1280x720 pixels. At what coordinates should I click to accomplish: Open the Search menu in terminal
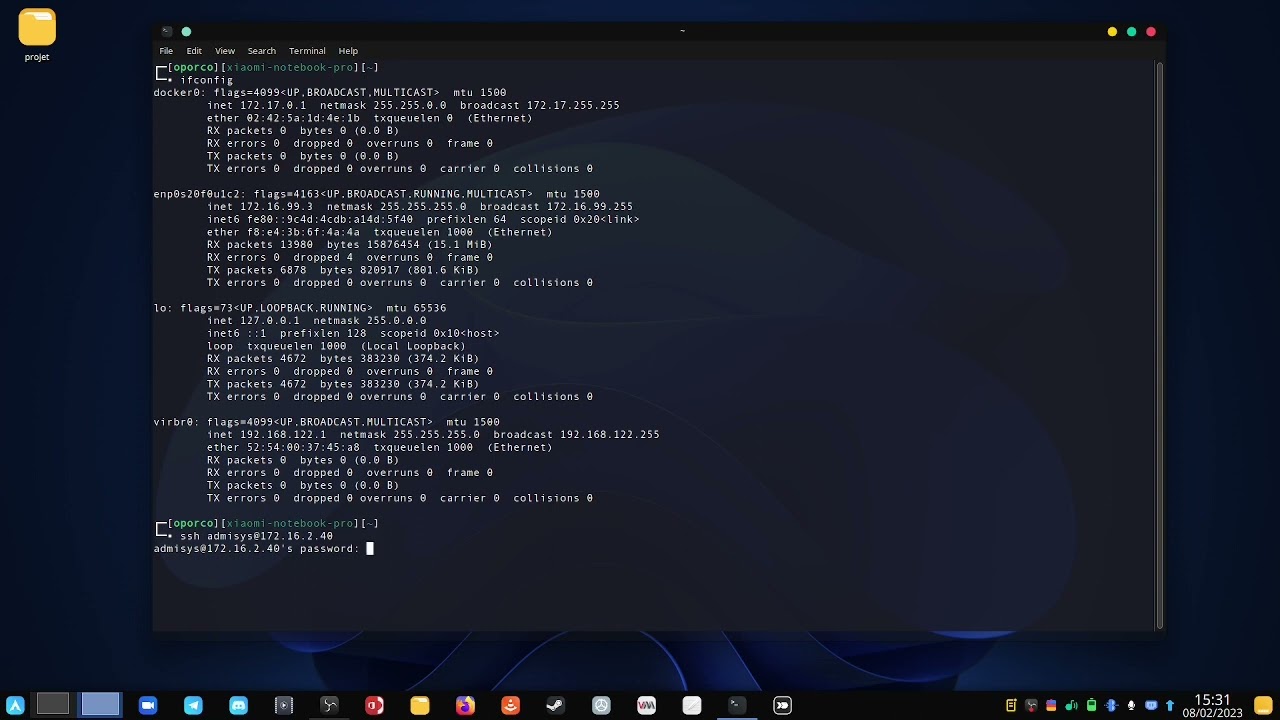pos(262,51)
